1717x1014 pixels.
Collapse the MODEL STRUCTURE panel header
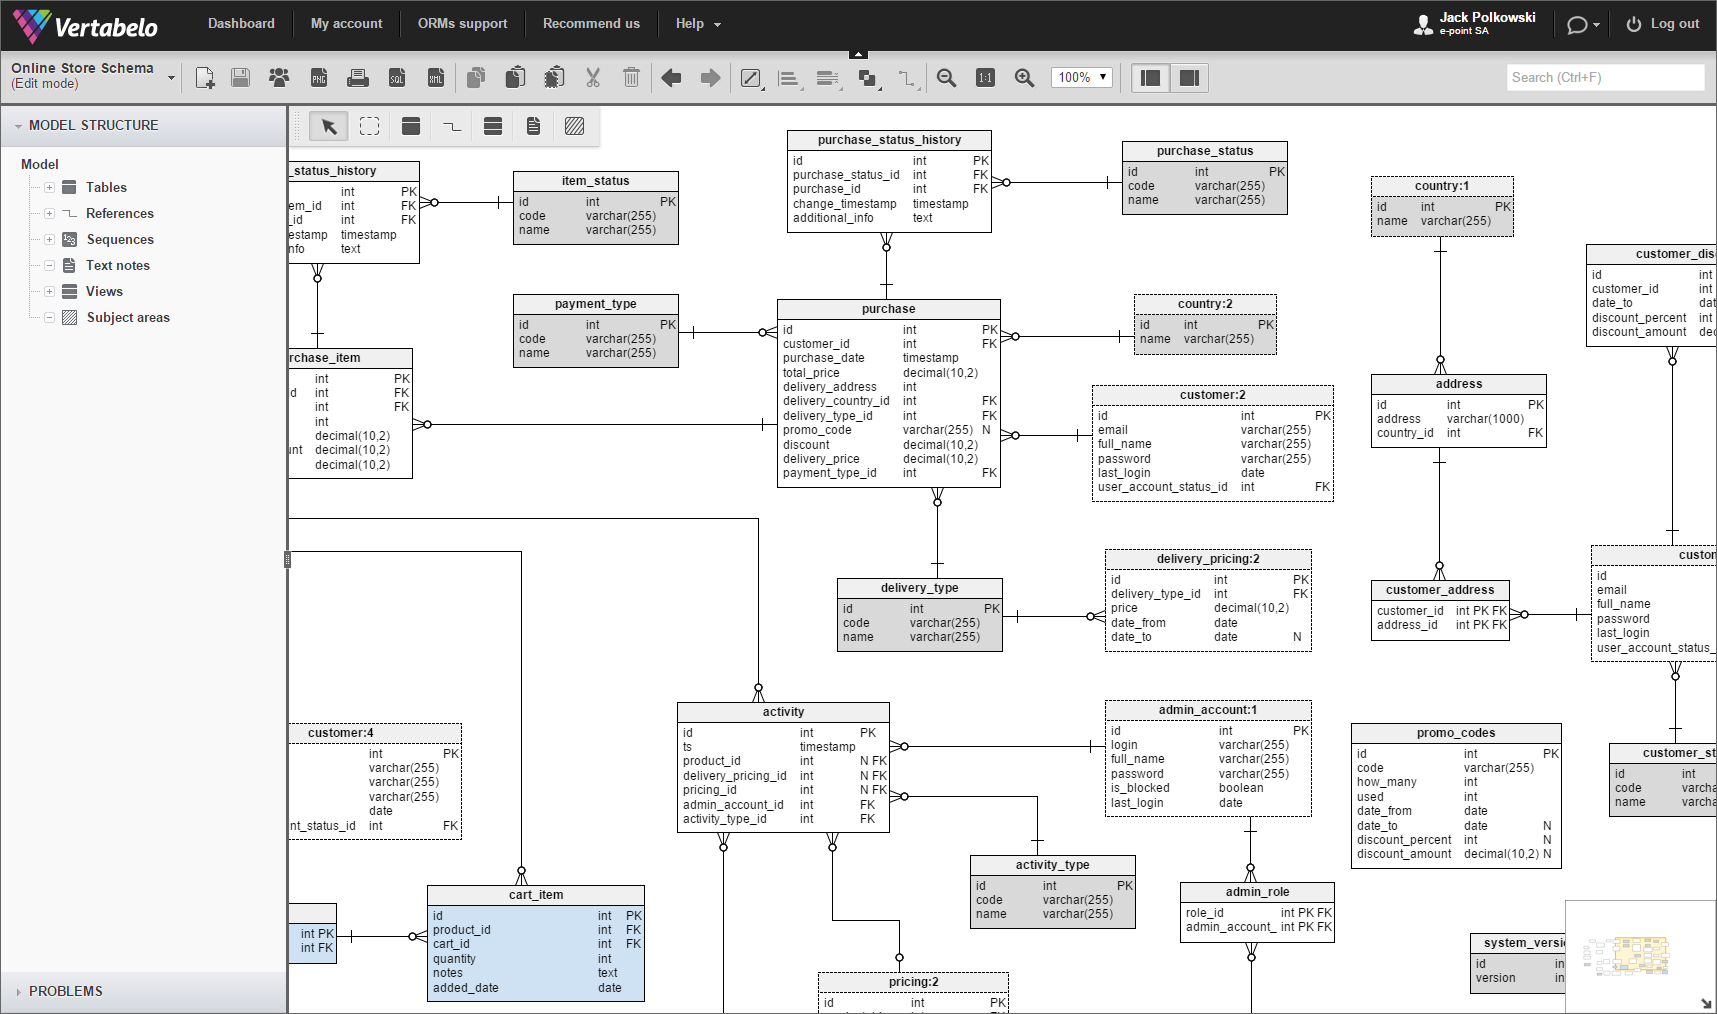(x=143, y=125)
